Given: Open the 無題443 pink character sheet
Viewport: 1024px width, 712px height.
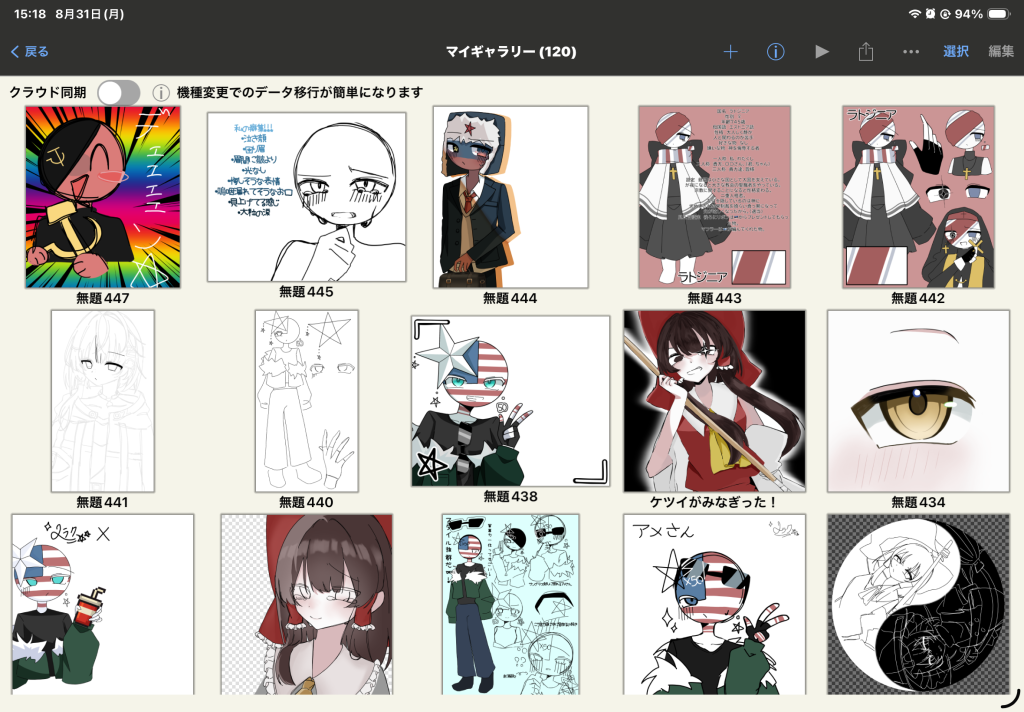Looking at the screenshot, I should (x=714, y=197).
